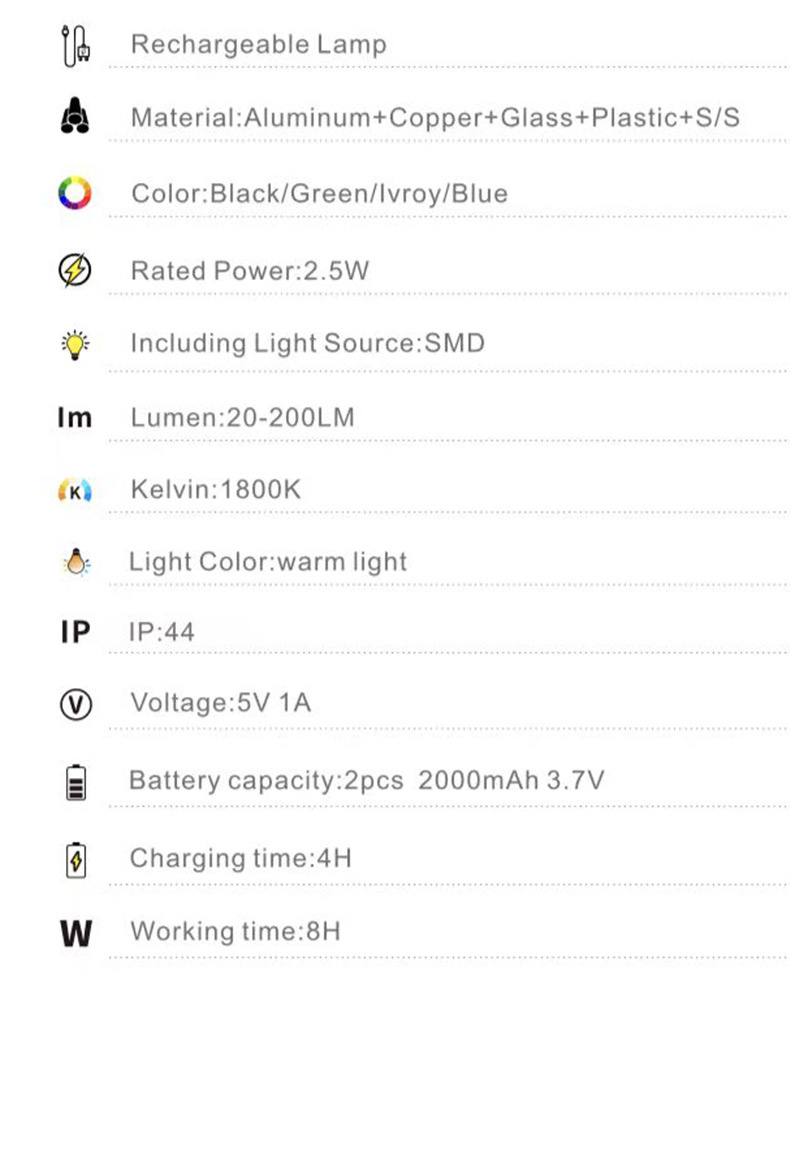Click the battery capacity icon
Viewport: 790px width, 1174px height.
click(75, 782)
